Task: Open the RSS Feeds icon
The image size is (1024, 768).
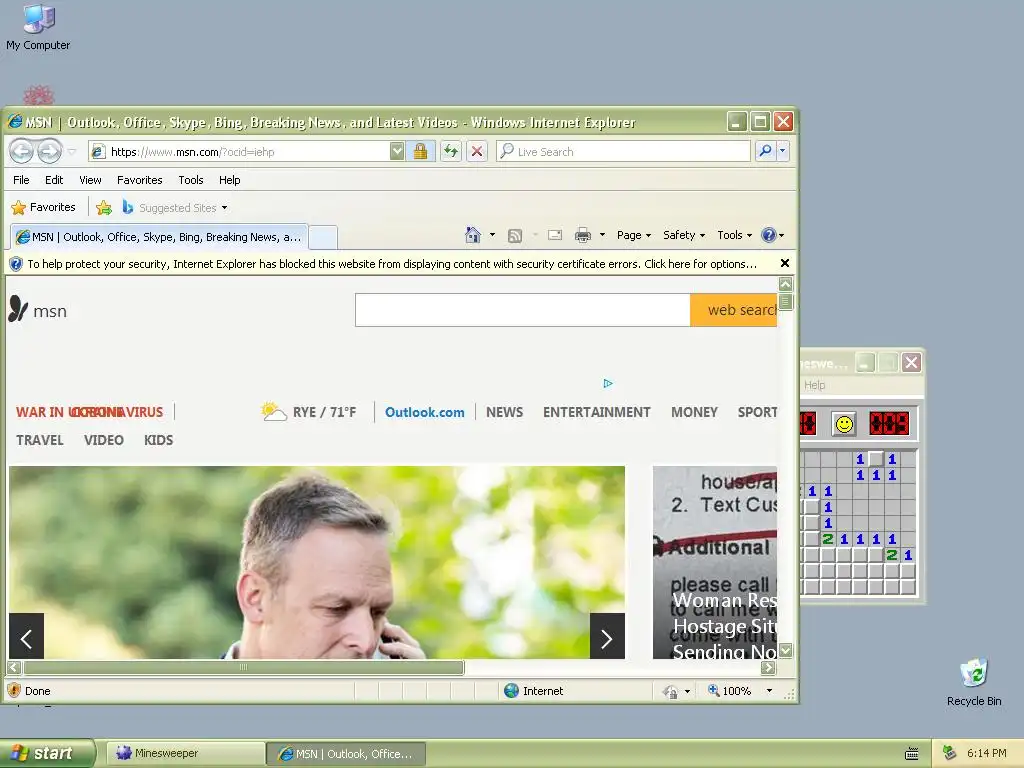Action: [515, 236]
